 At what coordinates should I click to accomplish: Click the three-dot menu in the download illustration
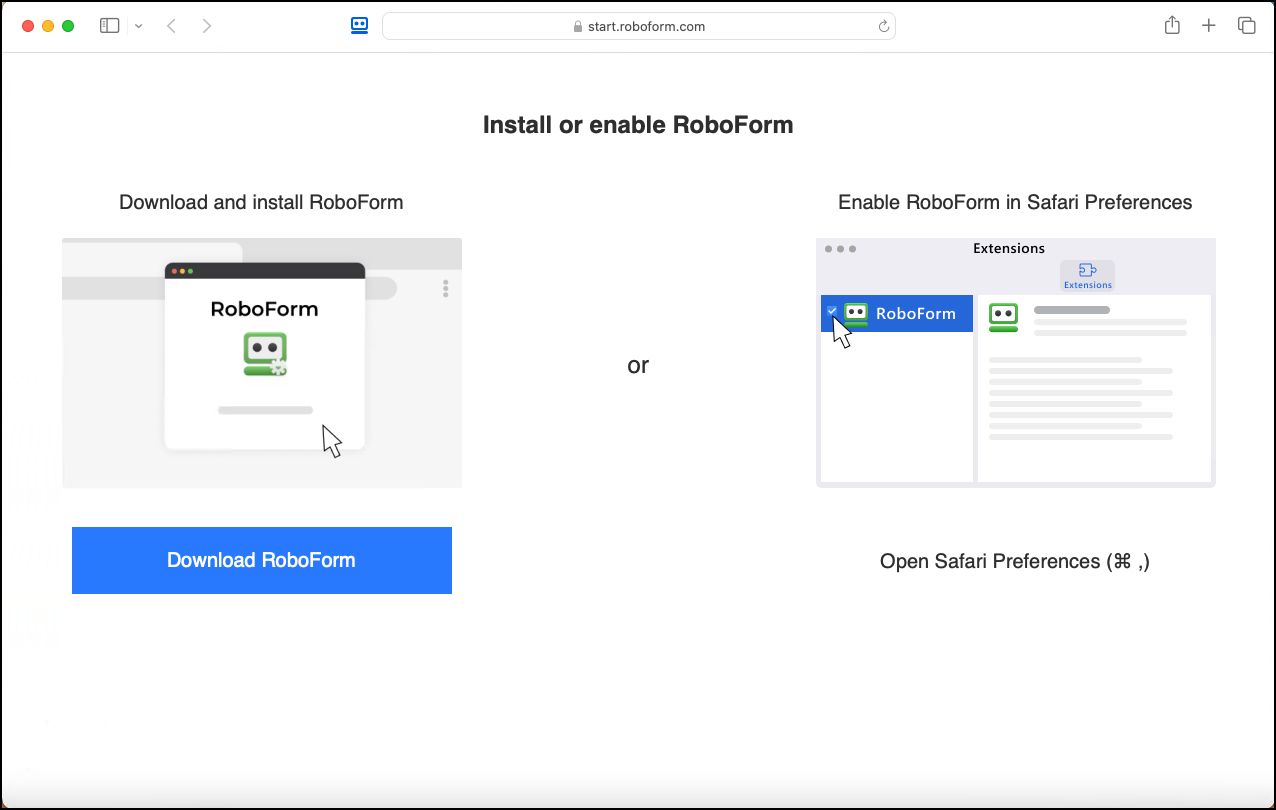tap(445, 288)
